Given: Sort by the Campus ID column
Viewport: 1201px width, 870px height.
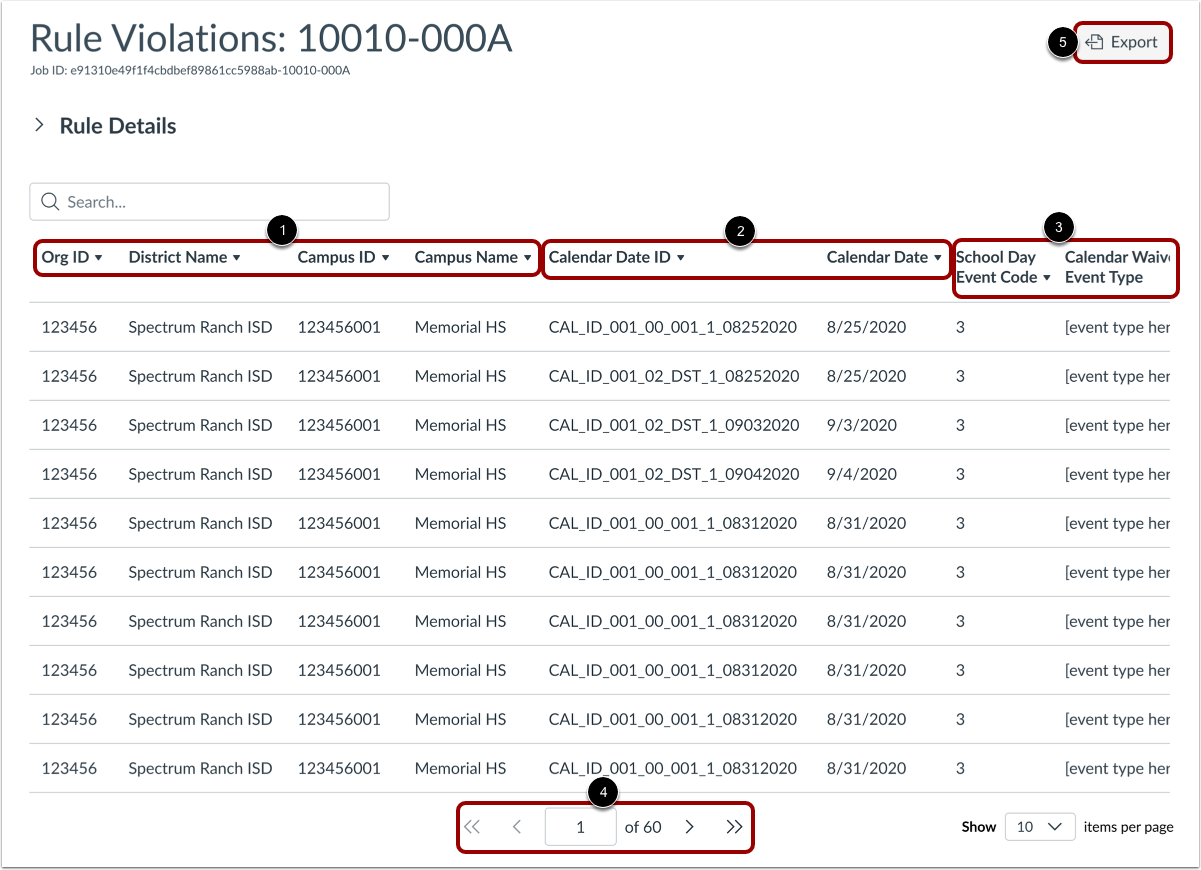Looking at the screenshot, I should point(343,257).
